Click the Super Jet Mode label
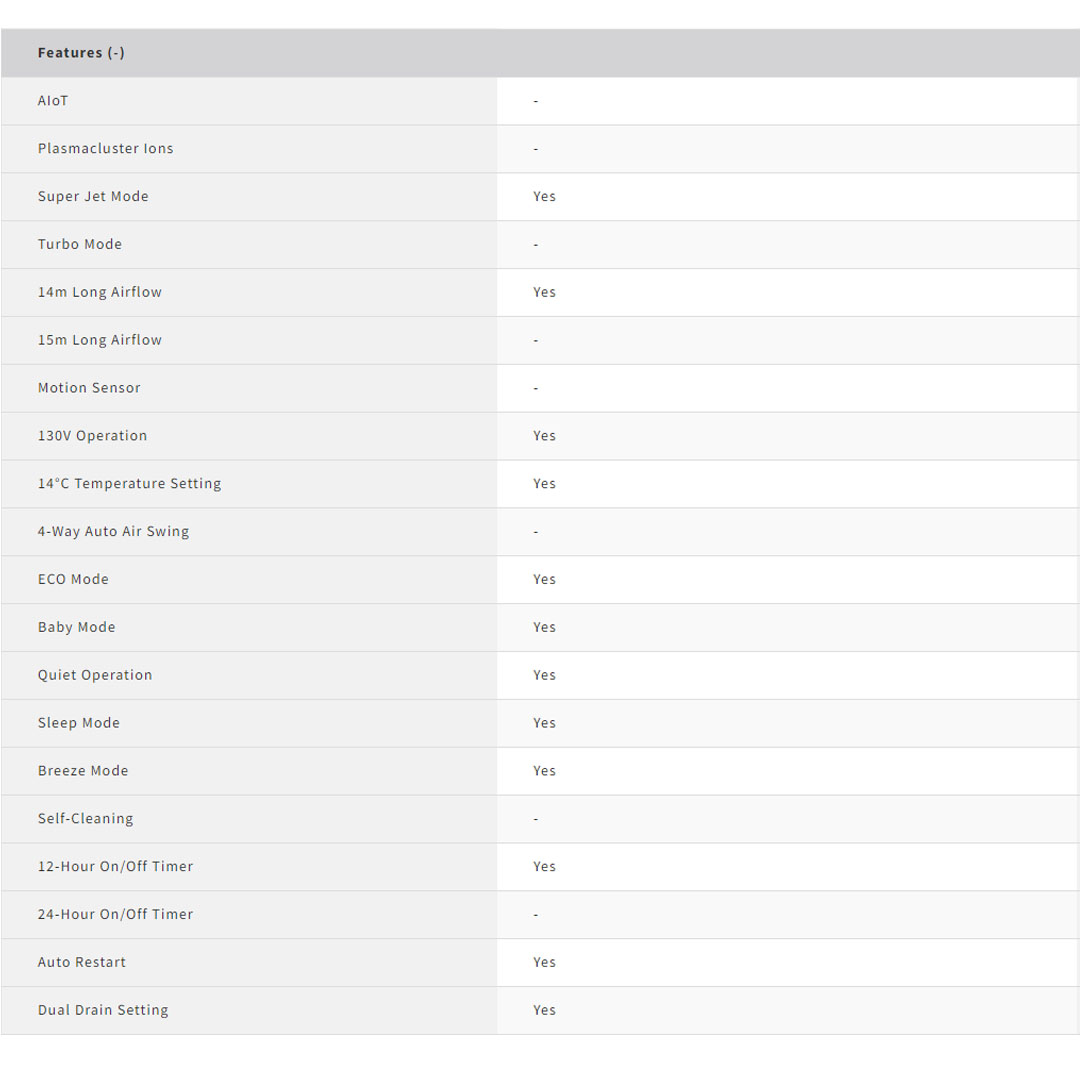The height and width of the screenshot is (1080, 1080). [93, 197]
